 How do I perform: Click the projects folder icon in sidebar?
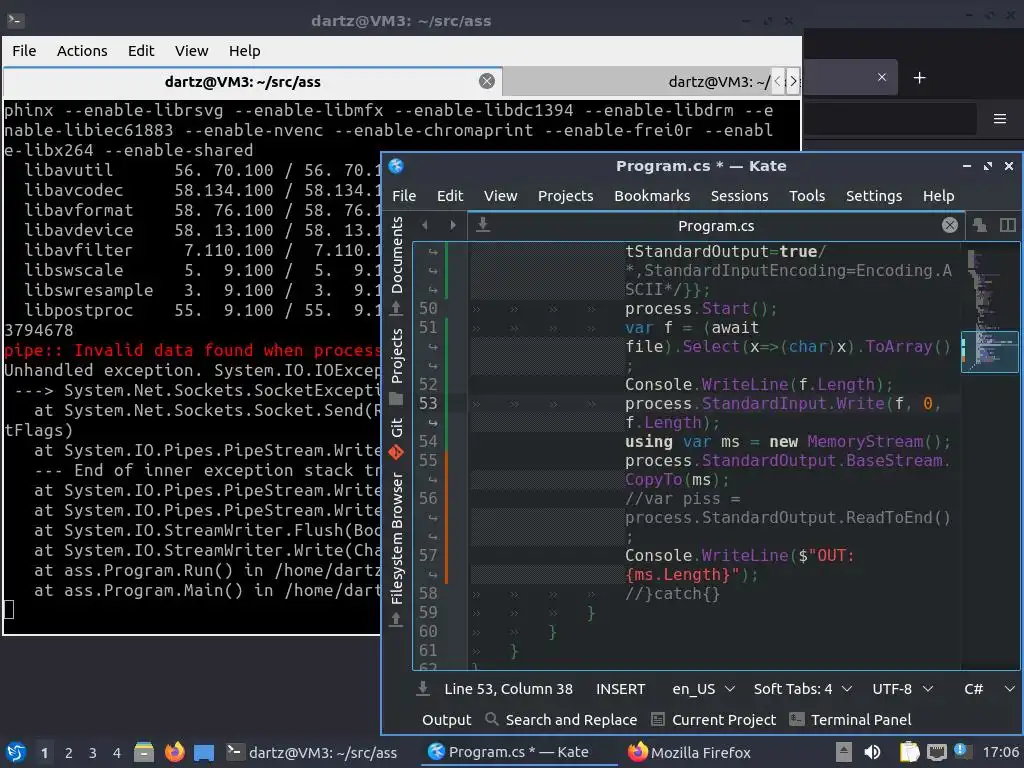coord(396,398)
